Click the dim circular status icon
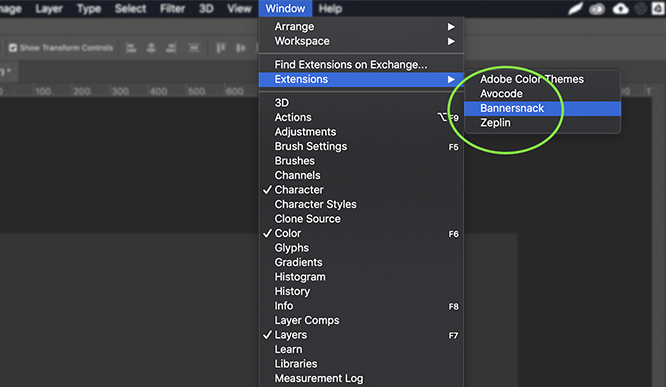This screenshot has height=387, width=666. pos(641,8)
